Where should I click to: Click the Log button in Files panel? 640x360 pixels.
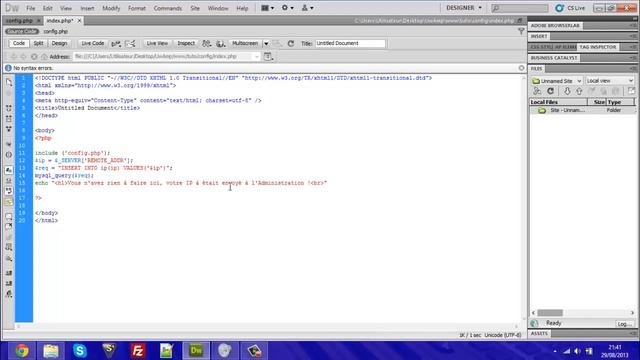624,324
